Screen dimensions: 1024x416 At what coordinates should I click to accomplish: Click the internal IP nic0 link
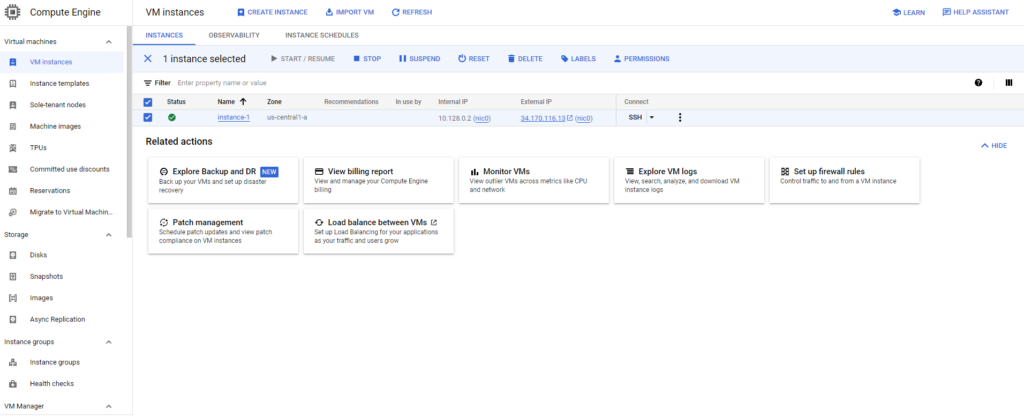(483, 118)
